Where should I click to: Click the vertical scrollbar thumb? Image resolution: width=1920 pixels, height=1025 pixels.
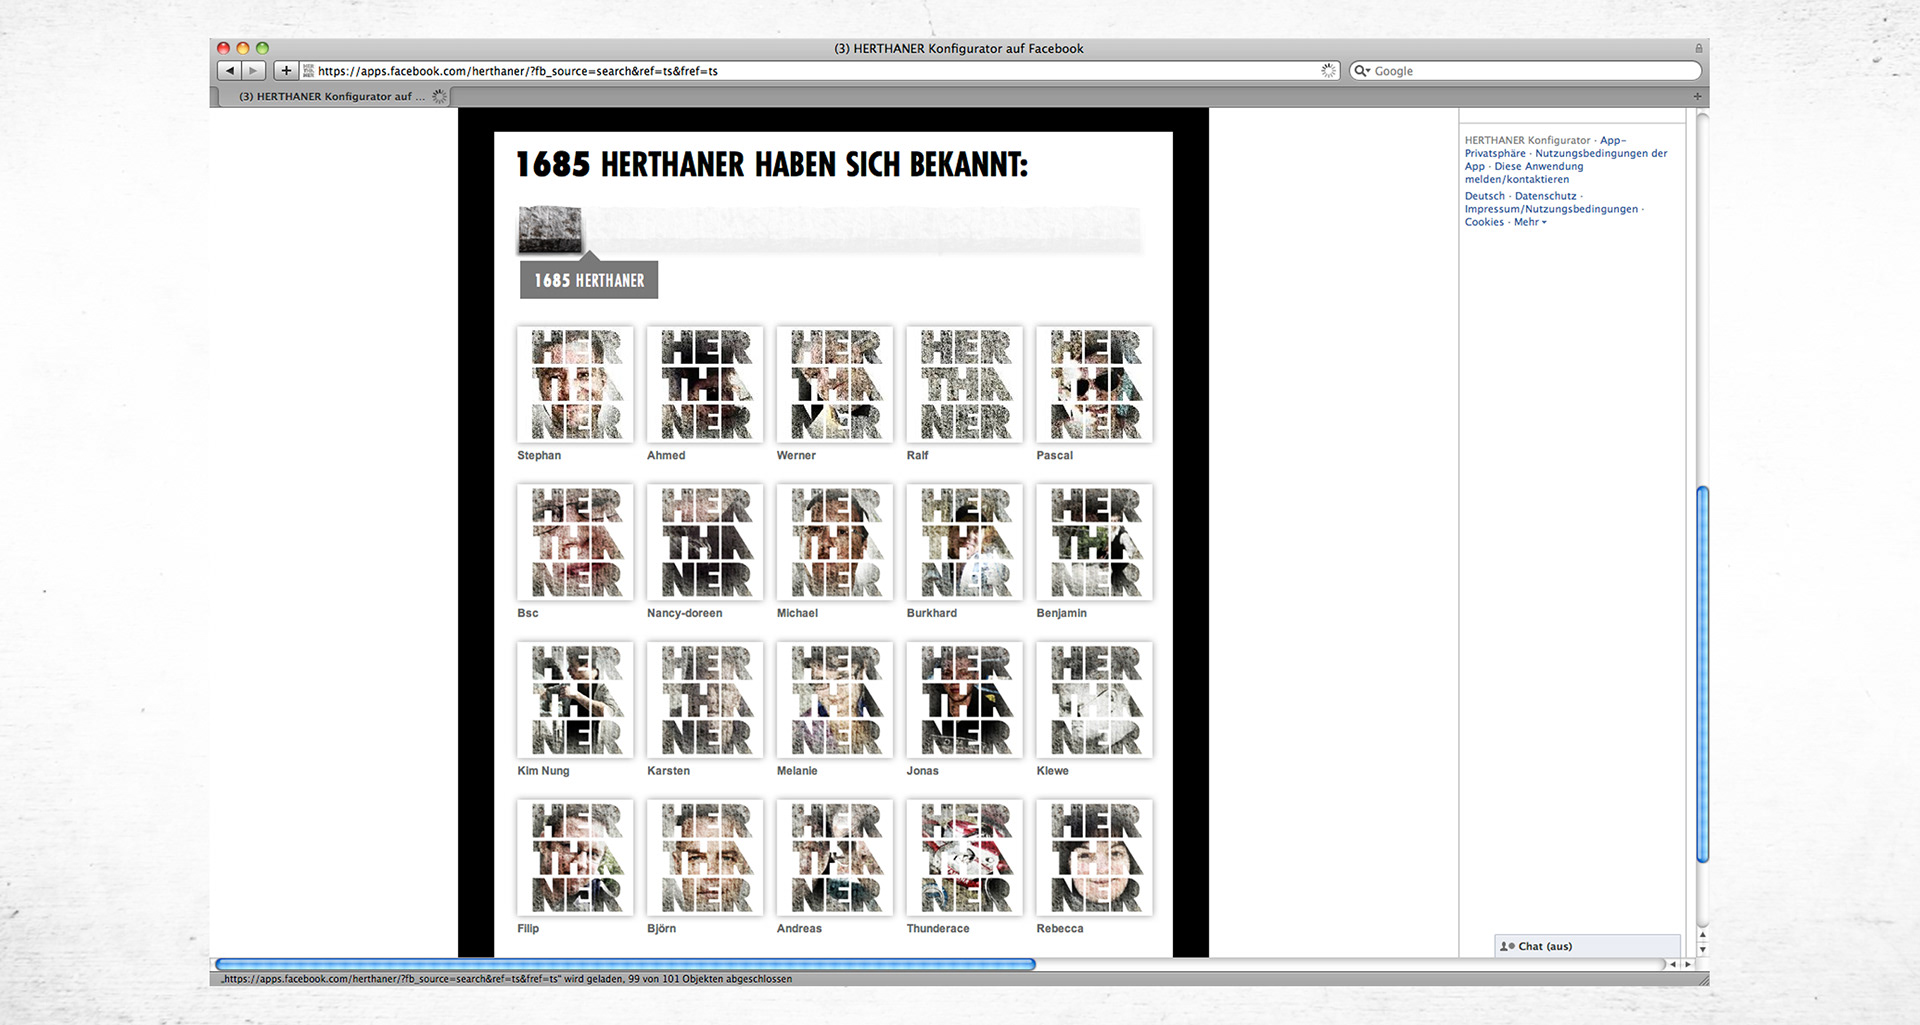[1702, 675]
